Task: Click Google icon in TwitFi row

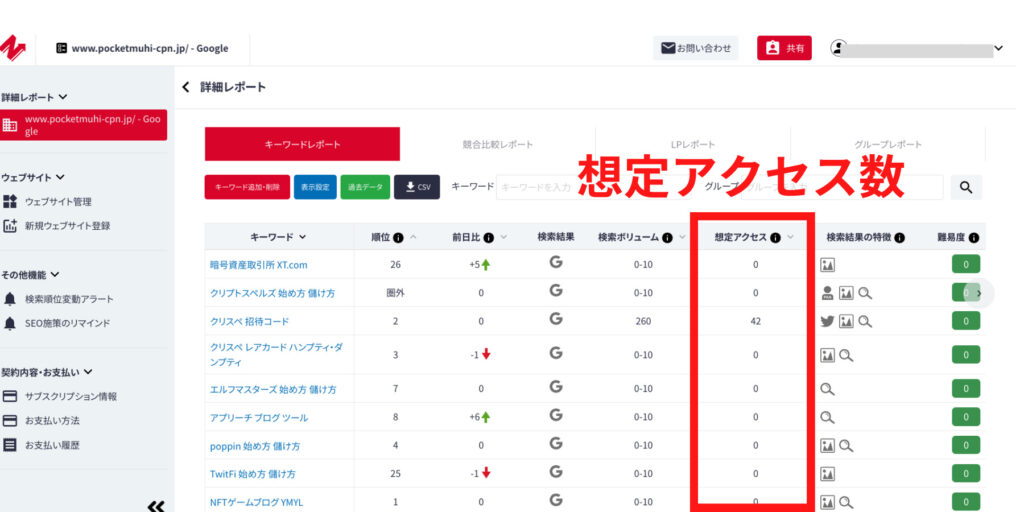Action: [x=556, y=472]
